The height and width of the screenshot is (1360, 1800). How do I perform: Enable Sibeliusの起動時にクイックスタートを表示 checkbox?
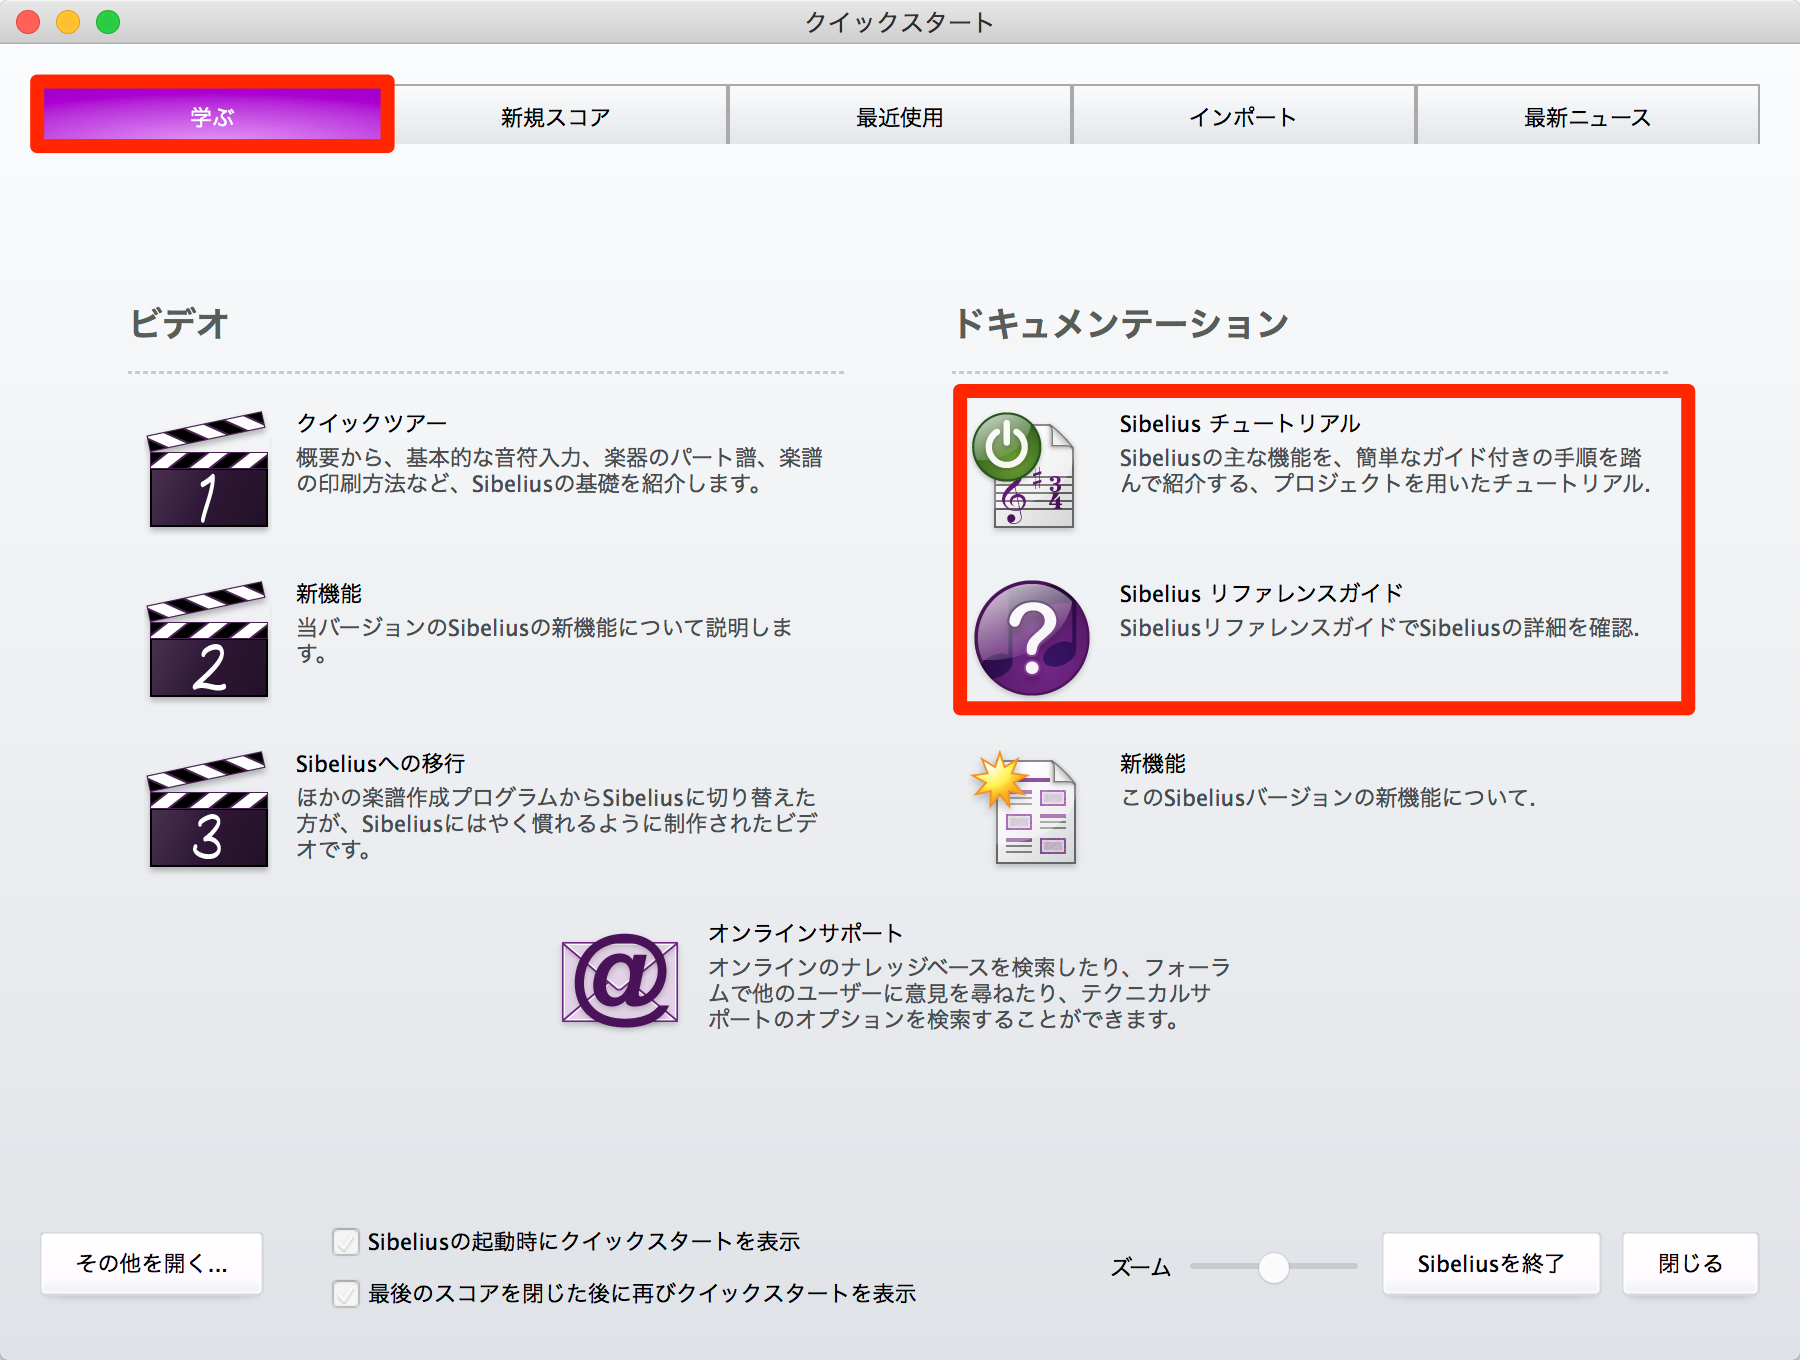click(346, 1242)
